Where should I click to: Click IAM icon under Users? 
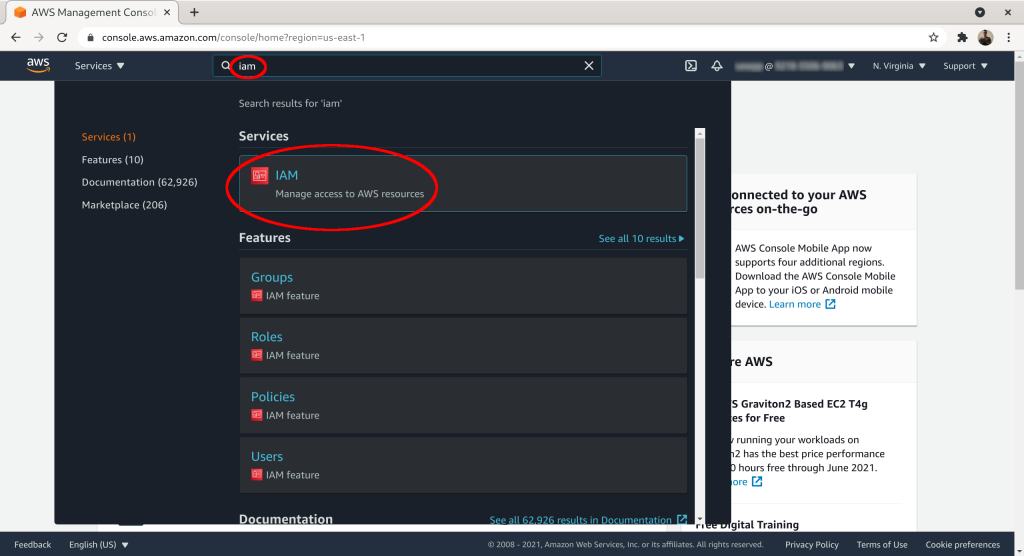[x=257, y=474]
